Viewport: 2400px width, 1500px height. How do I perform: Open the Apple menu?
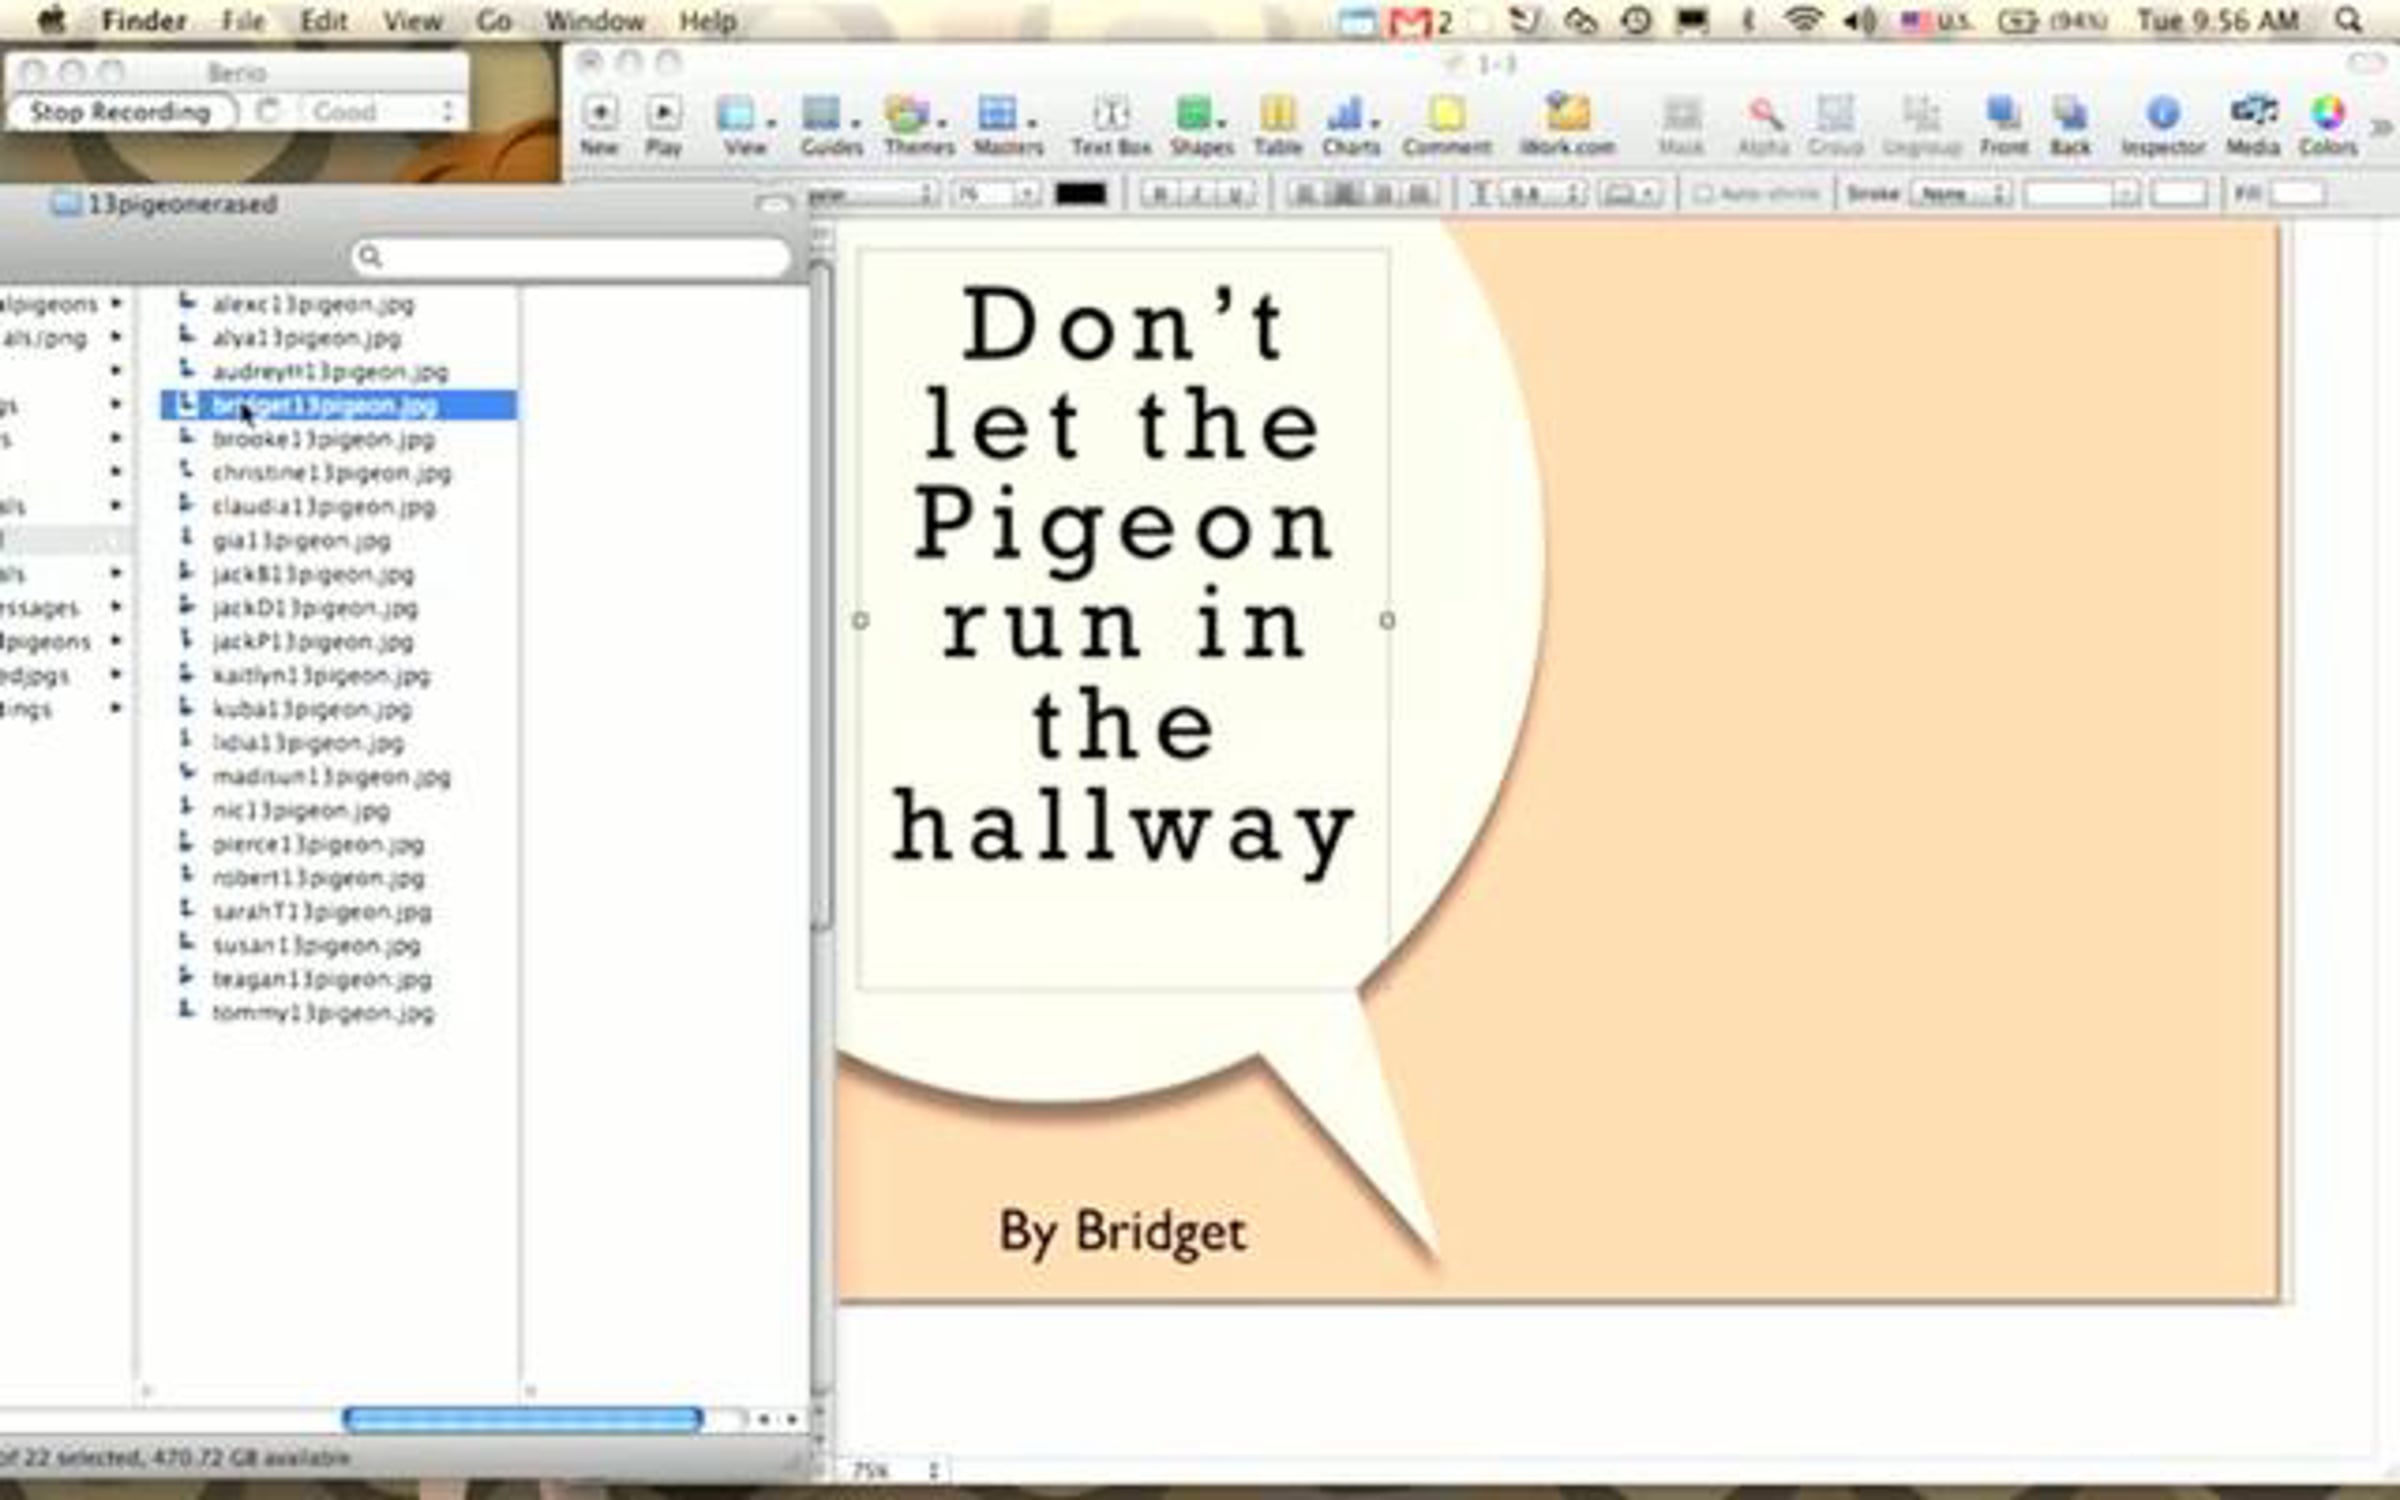pos(51,20)
